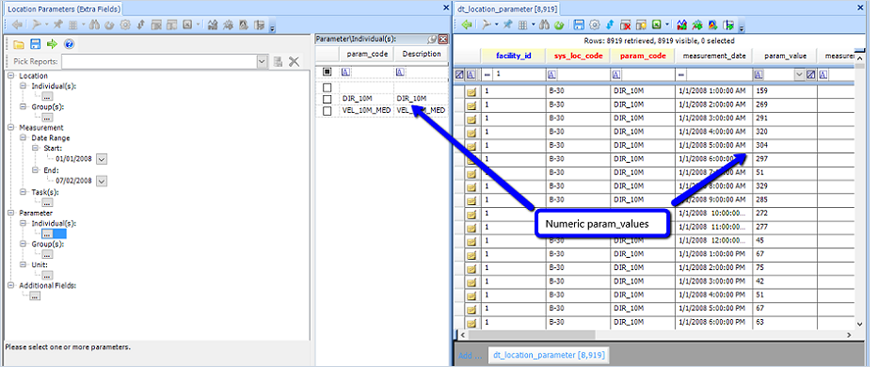Check the VEL_10M_MED parameter checkbox
Viewport: 870px width, 367px height.
point(327,110)
